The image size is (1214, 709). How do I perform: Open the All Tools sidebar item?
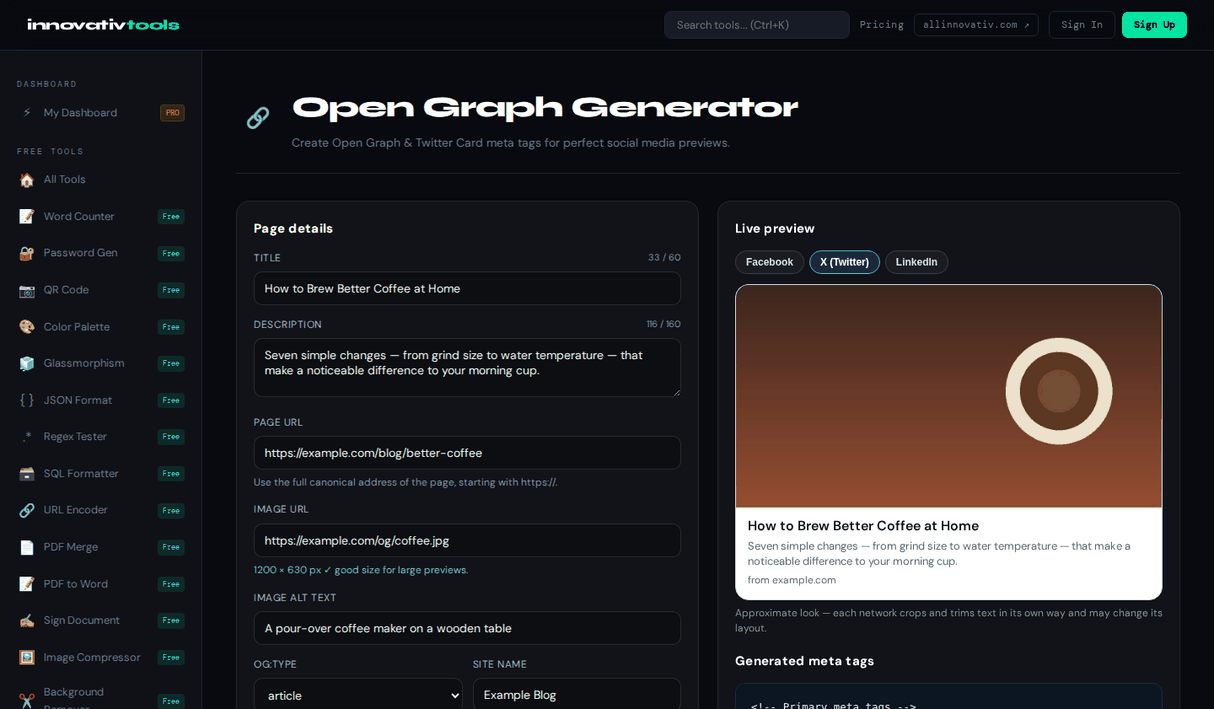(101, 180)
